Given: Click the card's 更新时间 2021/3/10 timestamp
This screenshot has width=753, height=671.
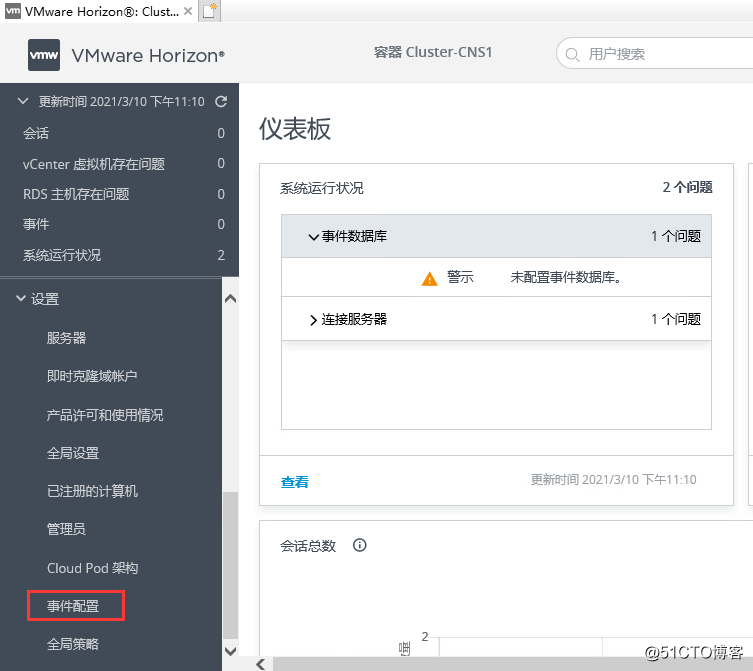Looking at the screenshot, I should pos(613,480).
